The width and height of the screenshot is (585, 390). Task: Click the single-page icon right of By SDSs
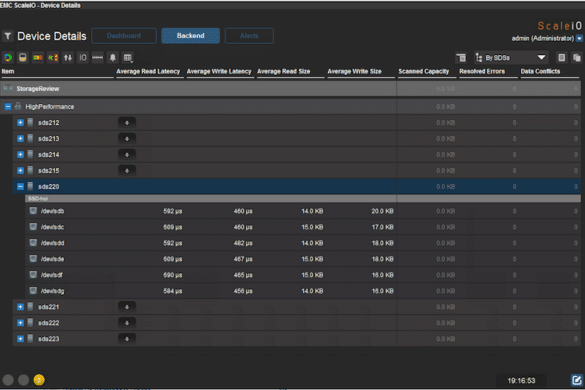click(561, 57)
